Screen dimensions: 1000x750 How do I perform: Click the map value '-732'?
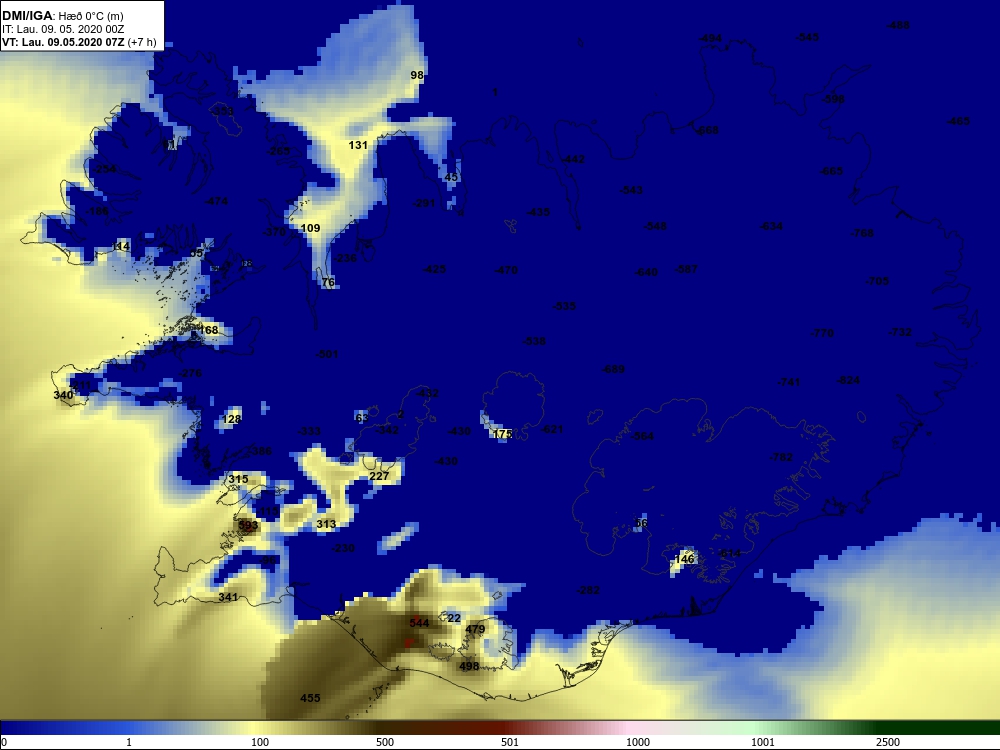(900, 332)
